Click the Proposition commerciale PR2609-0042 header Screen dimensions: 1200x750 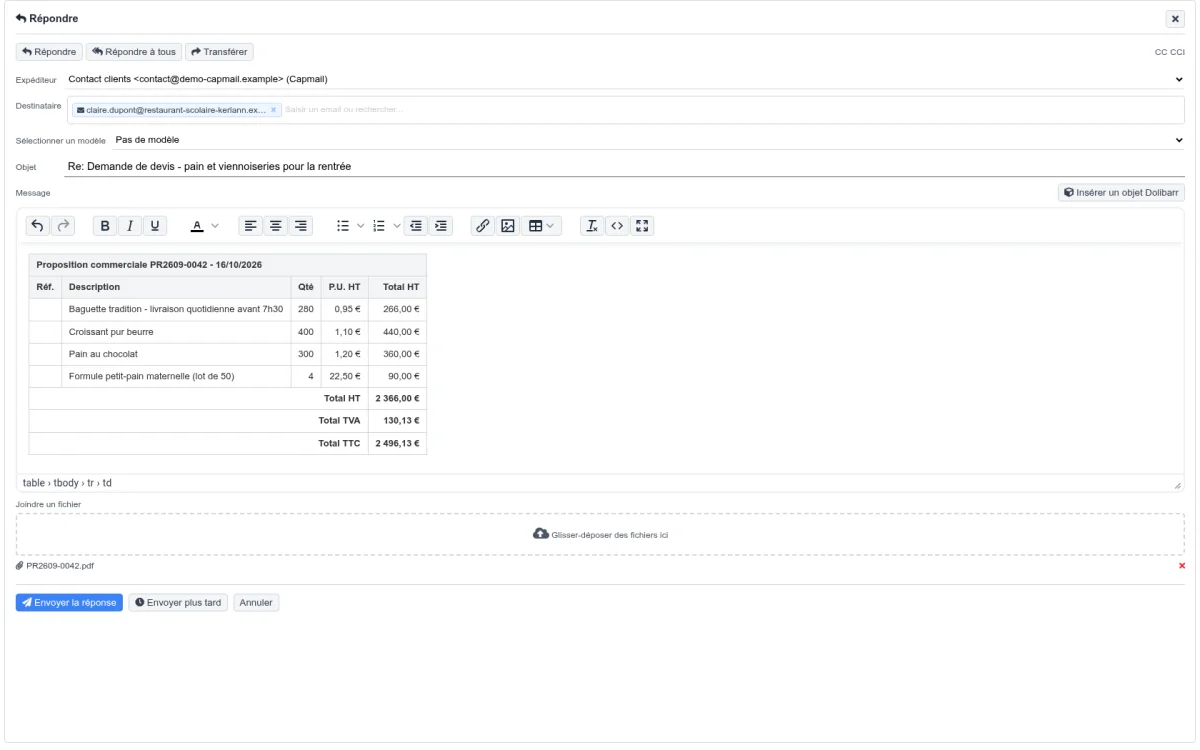pyautogui.click(x=228, y=264)
